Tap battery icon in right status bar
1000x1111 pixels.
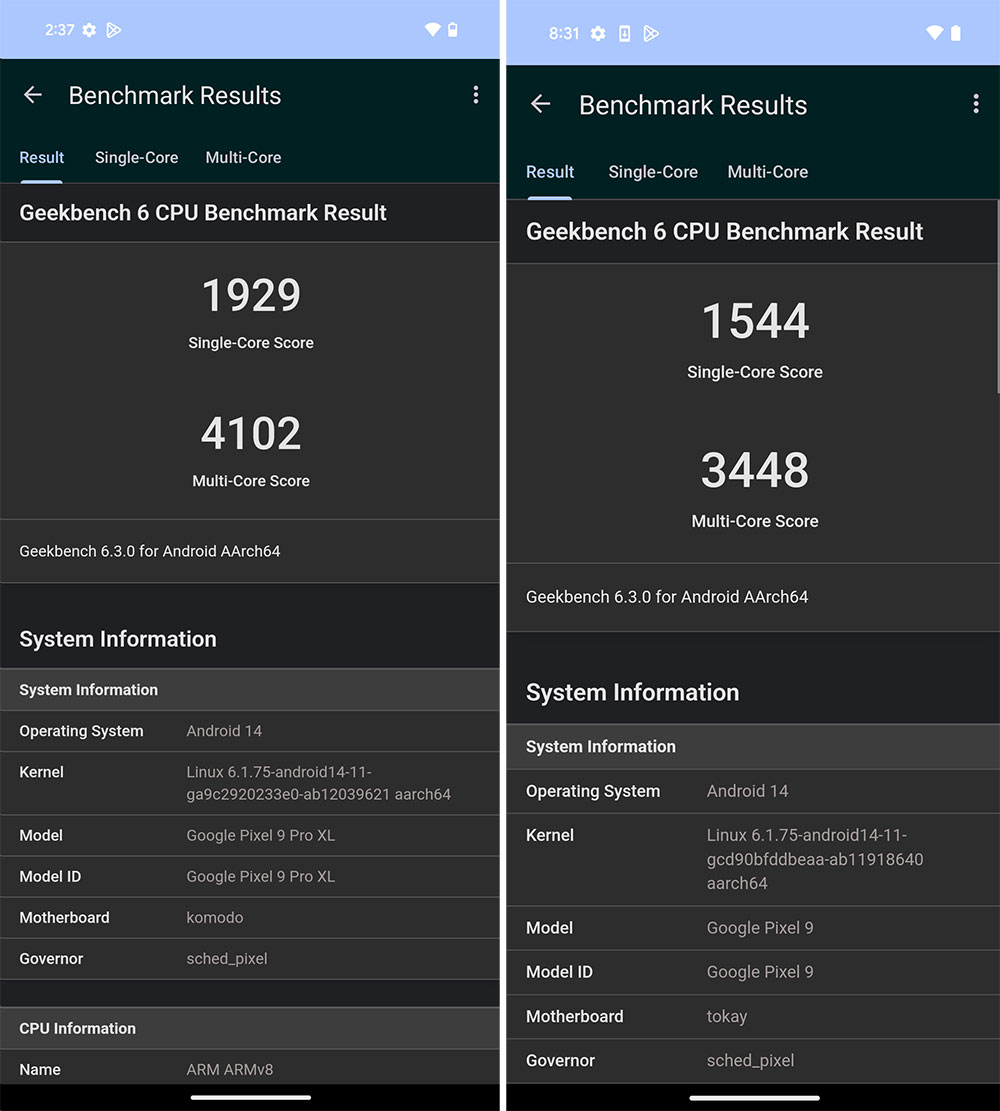pos(955,33)
